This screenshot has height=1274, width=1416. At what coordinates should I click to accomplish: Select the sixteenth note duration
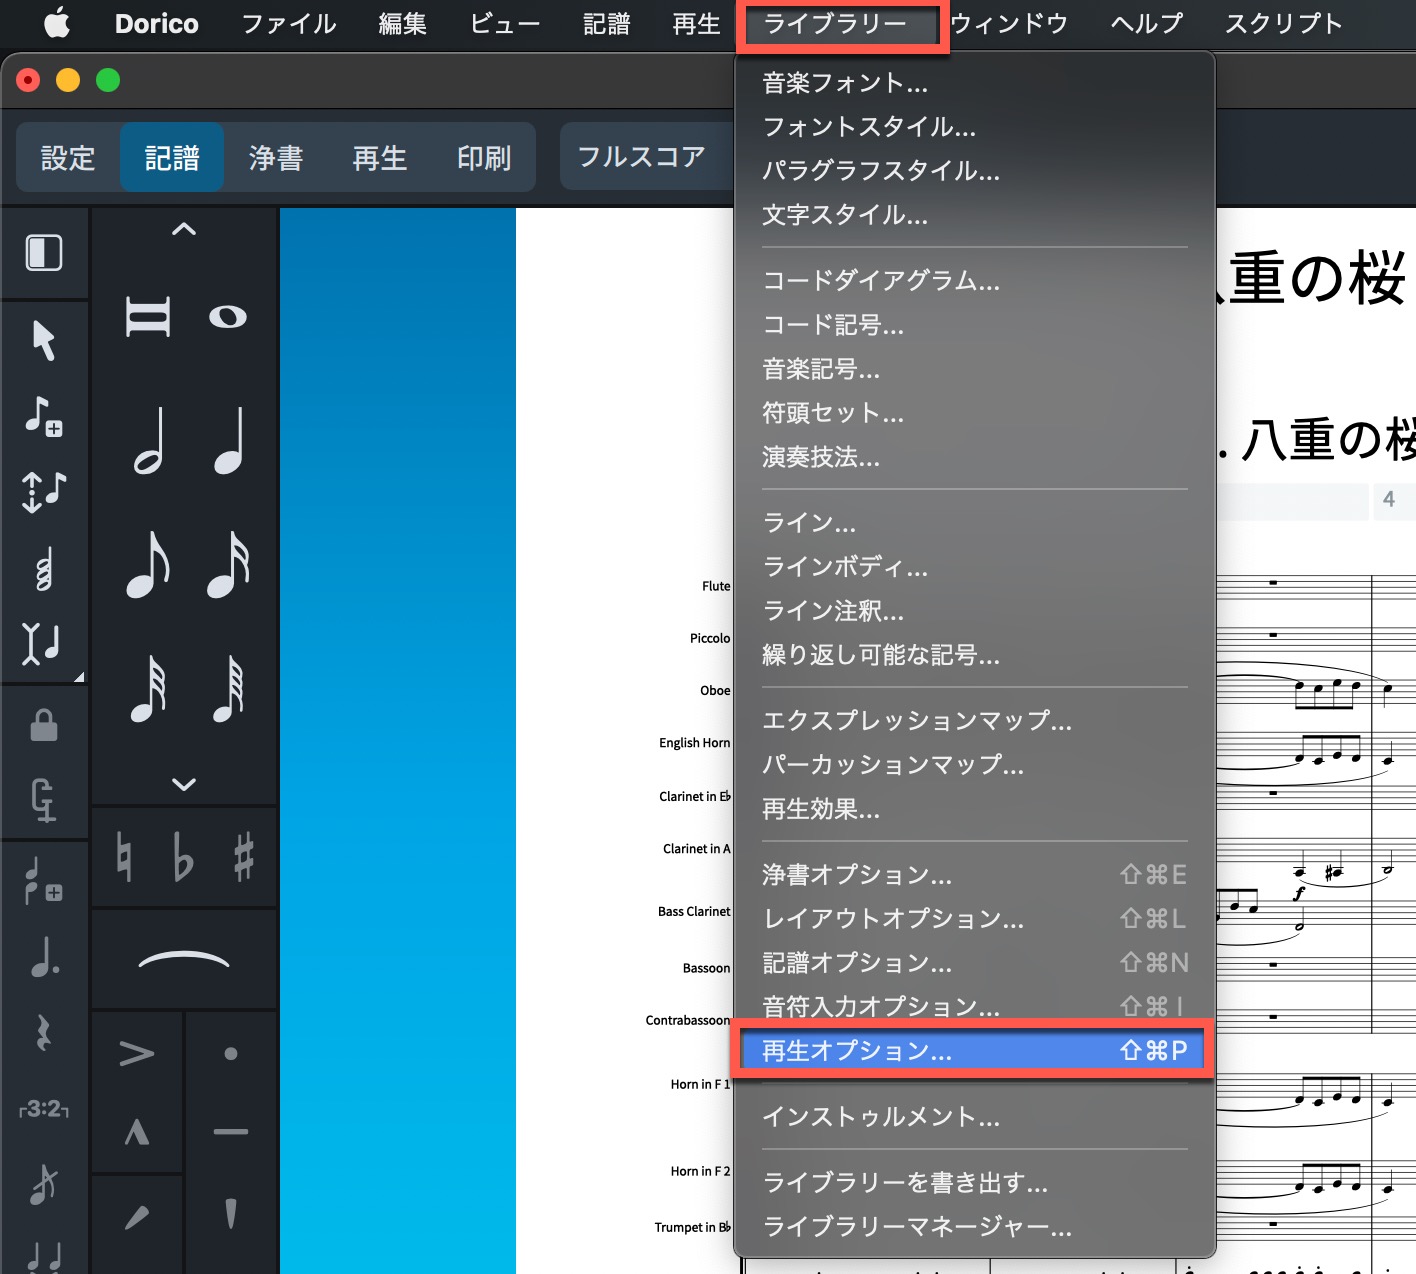[228, 563]
